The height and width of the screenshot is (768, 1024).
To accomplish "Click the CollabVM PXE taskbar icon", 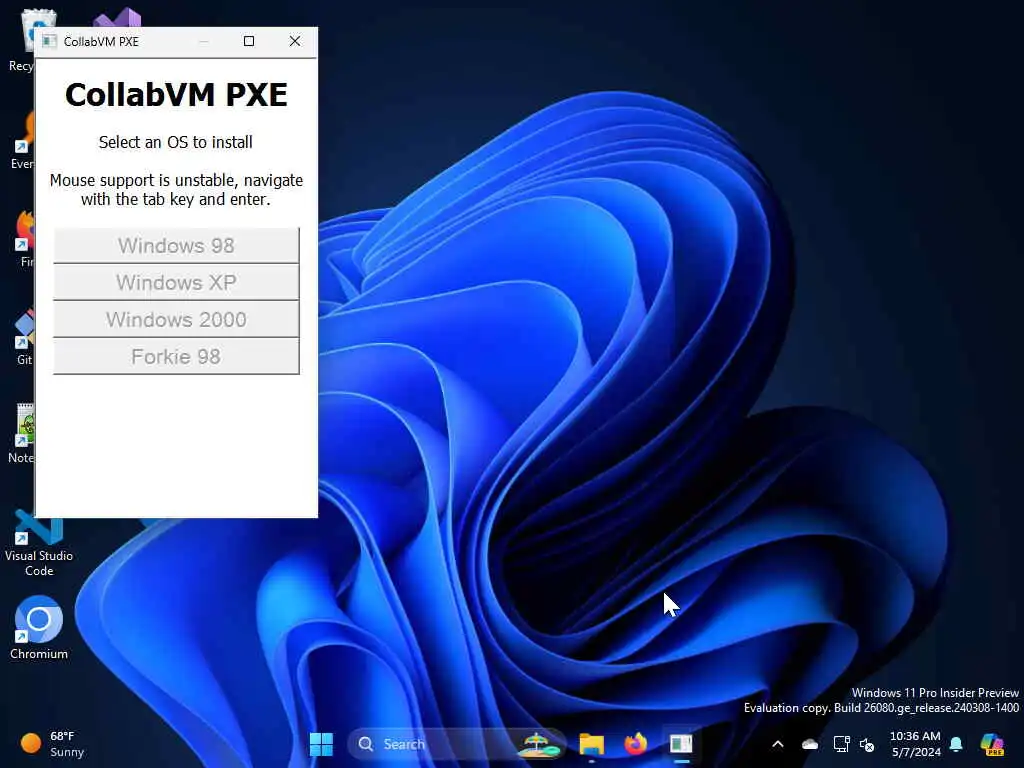I will [680, 744].
